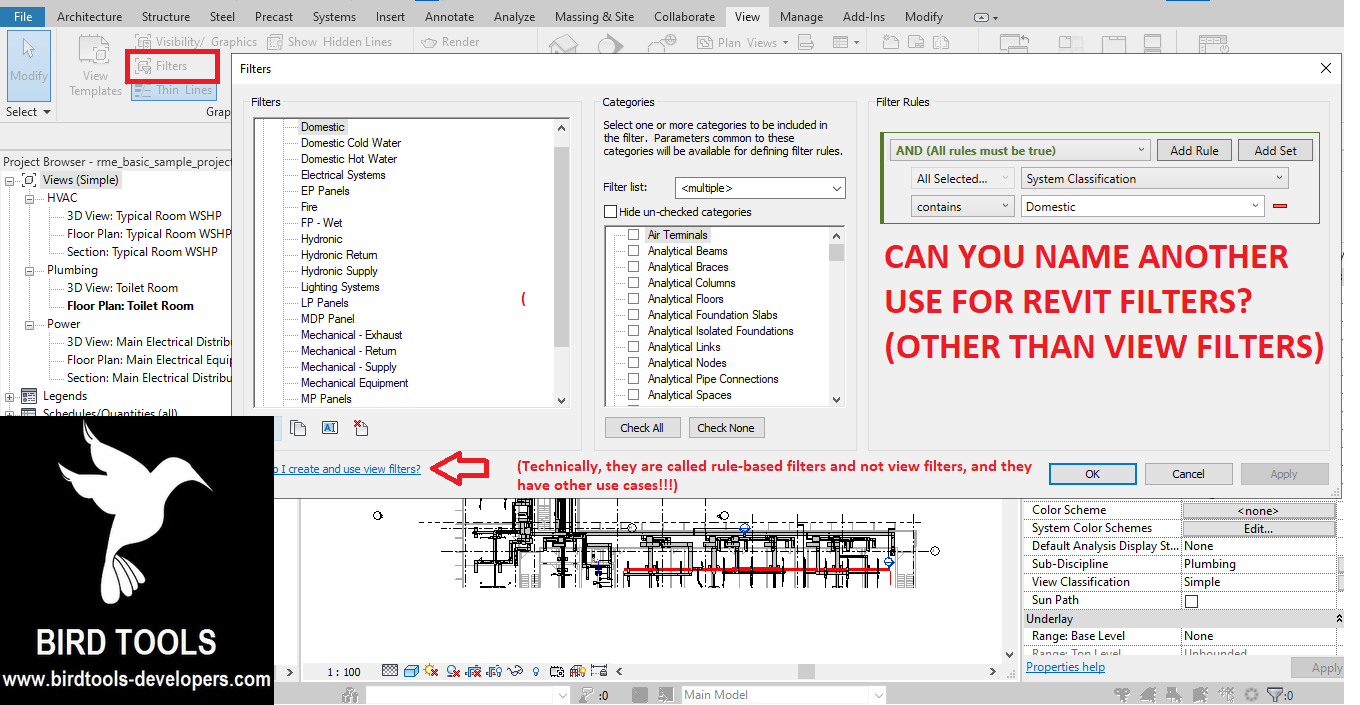Click the view scale 1 : 100

coord(344,671)
